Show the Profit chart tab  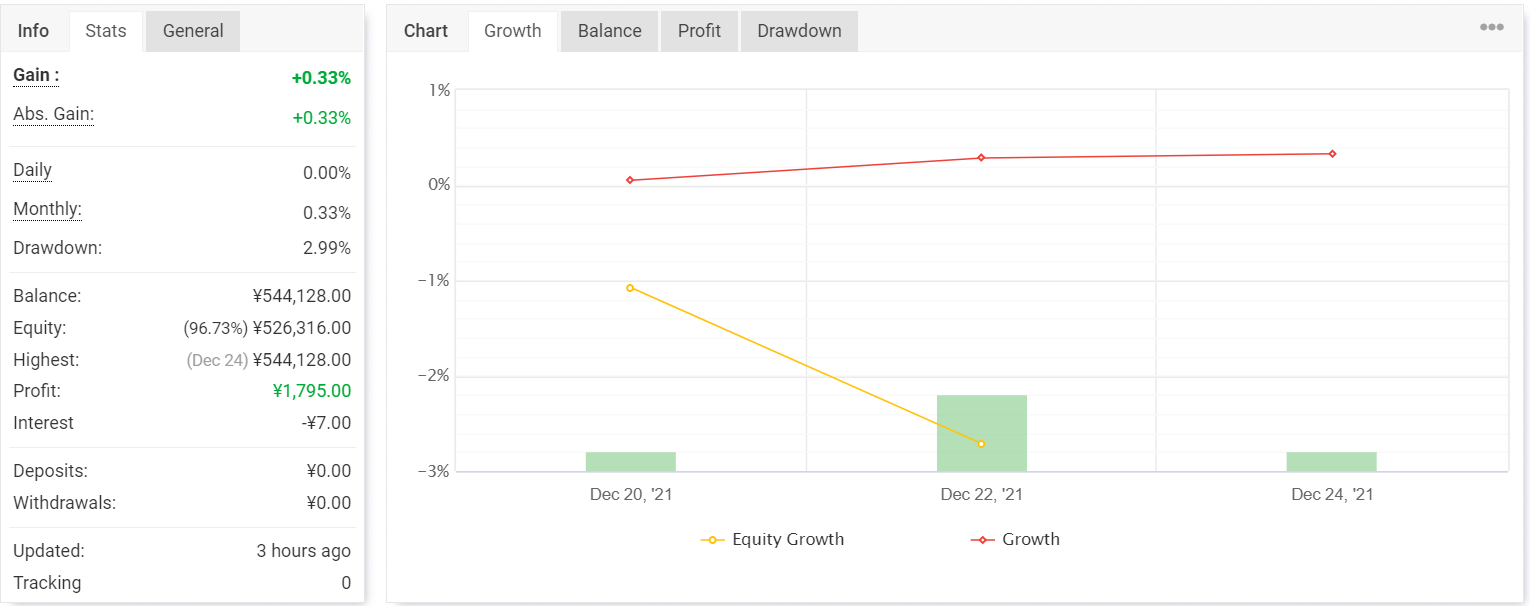click(699, 31)
